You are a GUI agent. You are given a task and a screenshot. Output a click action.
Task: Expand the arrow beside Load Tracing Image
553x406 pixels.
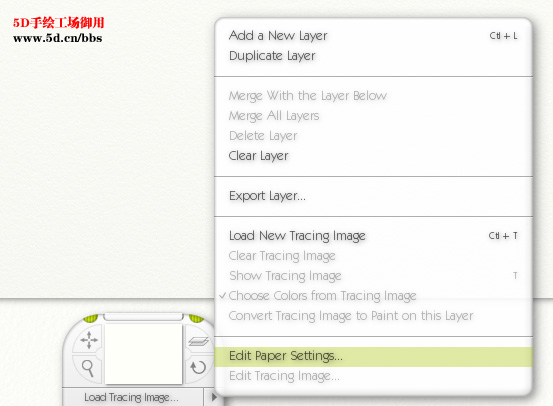coord(214,397)
